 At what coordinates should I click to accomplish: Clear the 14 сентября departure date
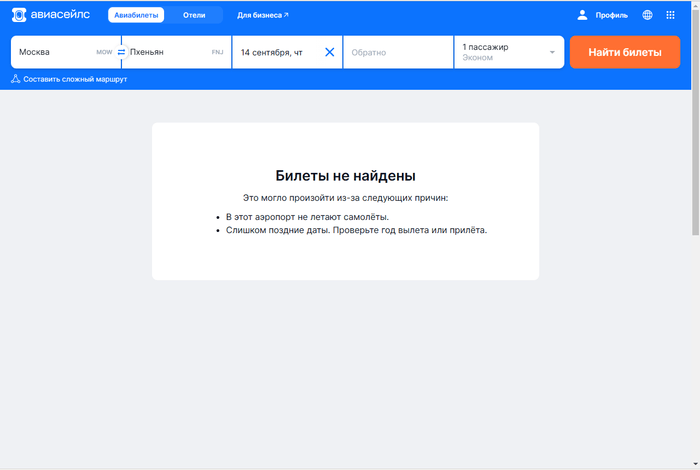(x=330, y=52)
